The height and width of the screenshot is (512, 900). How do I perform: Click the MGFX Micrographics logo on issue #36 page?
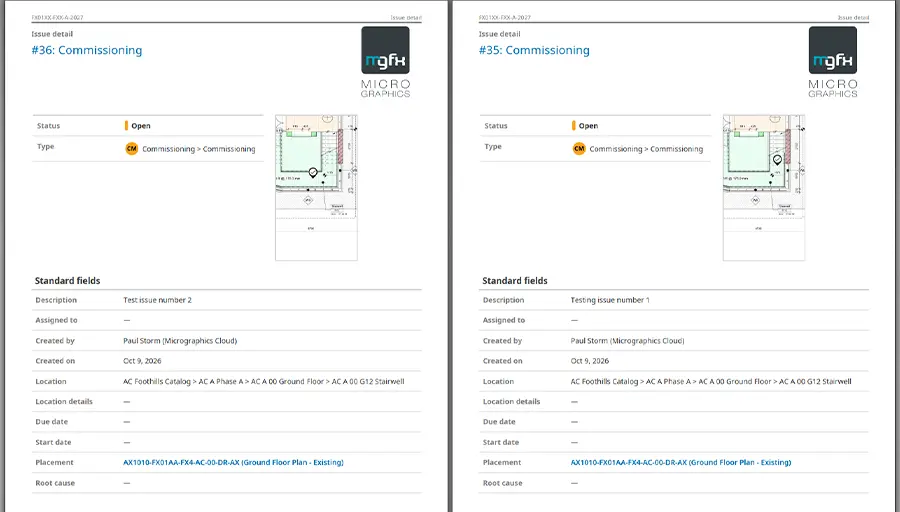385,62
